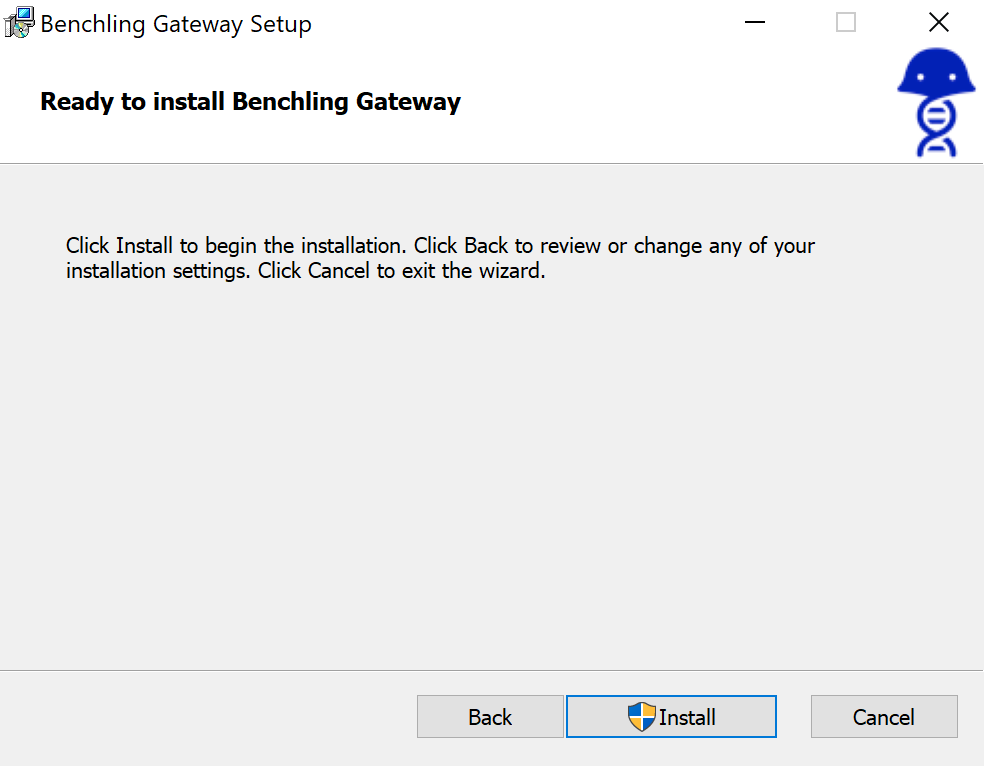
Task: Click empty footer area left of Back
Action: click(x=200, y=717)
